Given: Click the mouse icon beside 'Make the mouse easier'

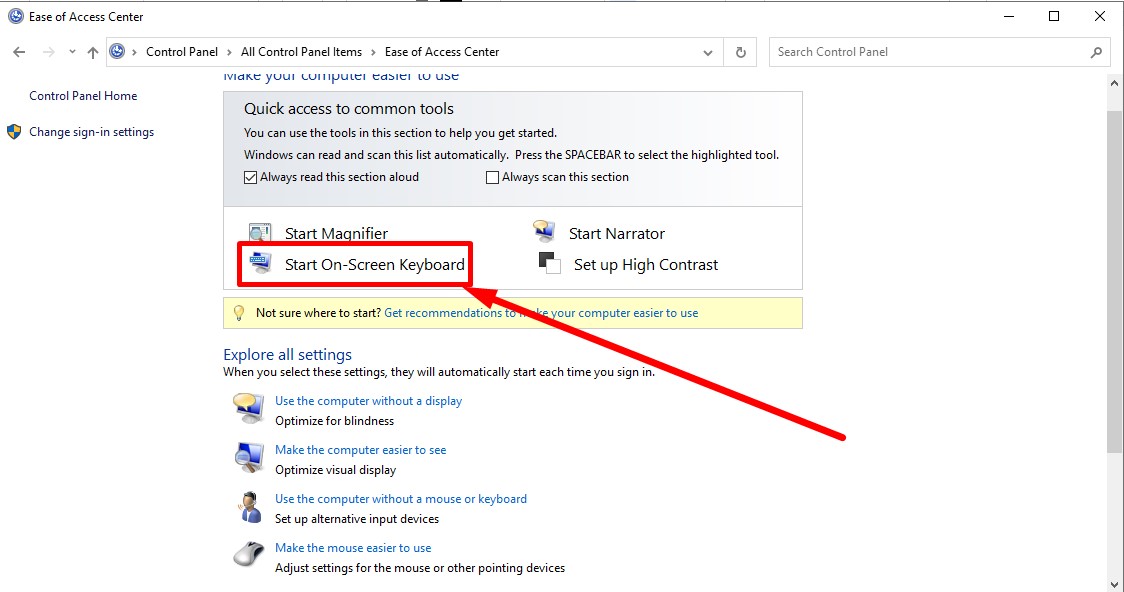Looking at the screenshot, I should [x=248, y=554].
